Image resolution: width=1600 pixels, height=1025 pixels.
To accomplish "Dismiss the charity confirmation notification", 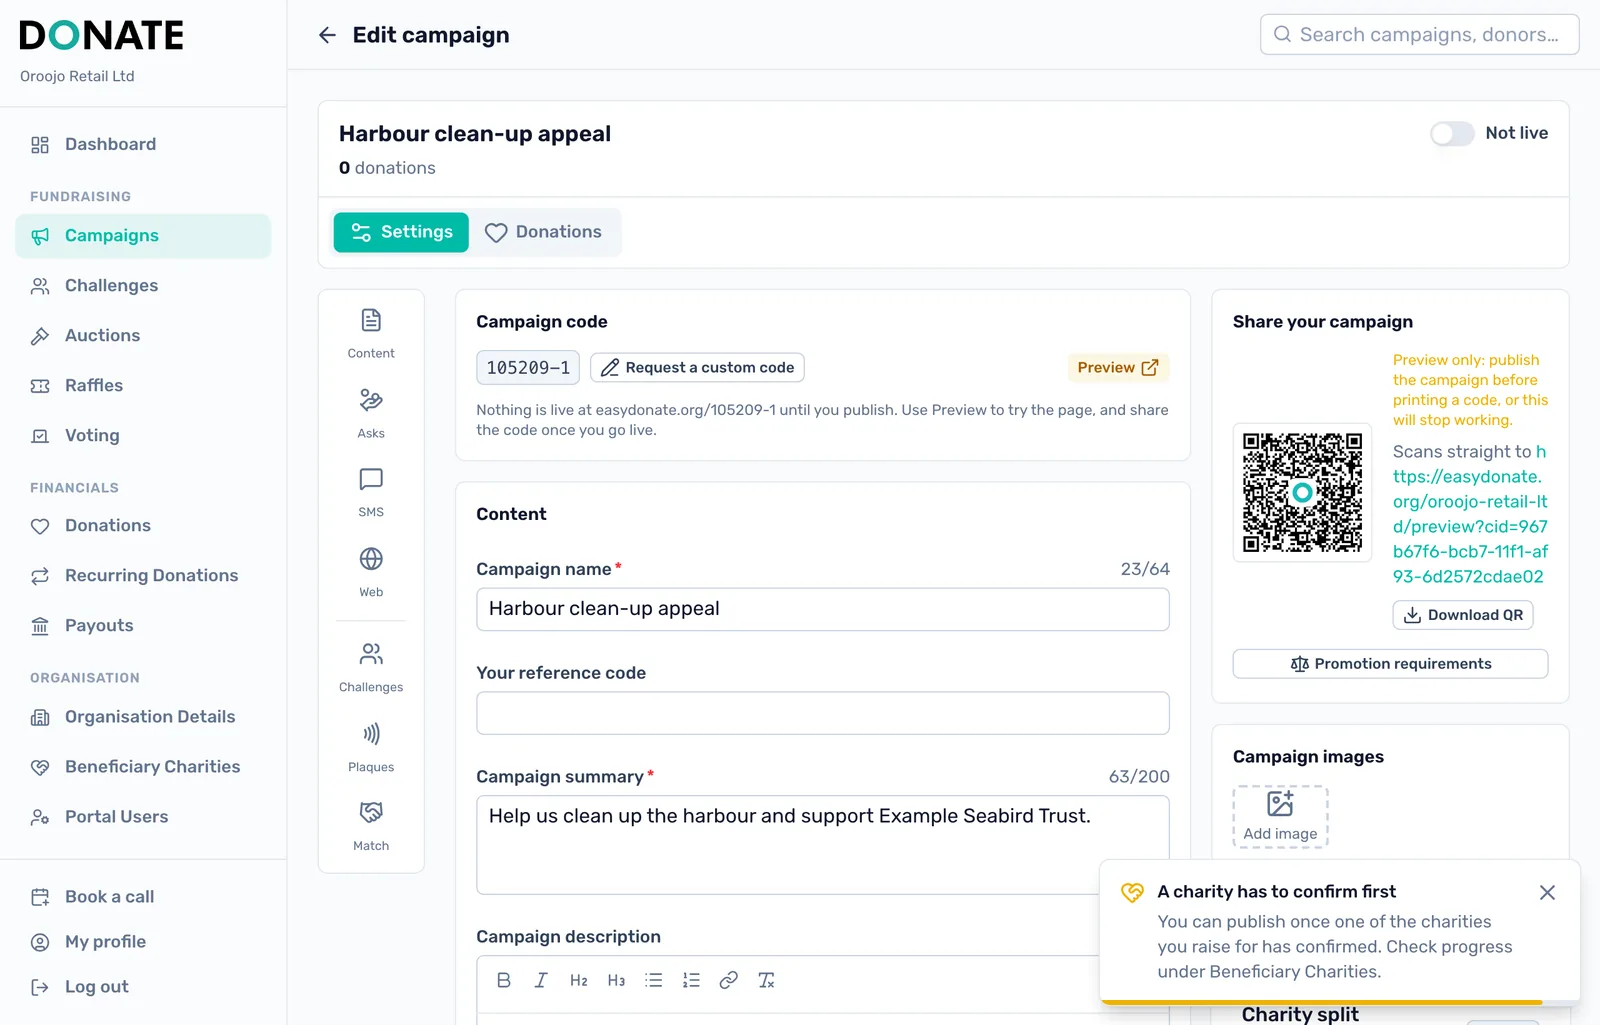I will pos(1547,893).
